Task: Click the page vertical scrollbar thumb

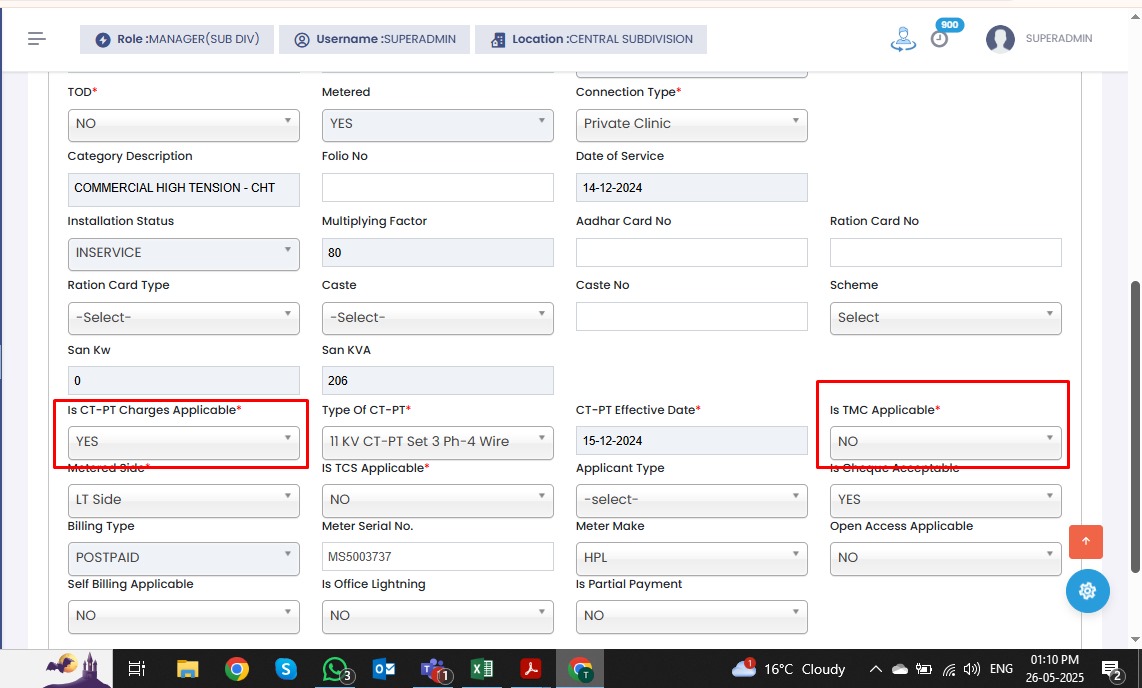Action: [1135, 426]
